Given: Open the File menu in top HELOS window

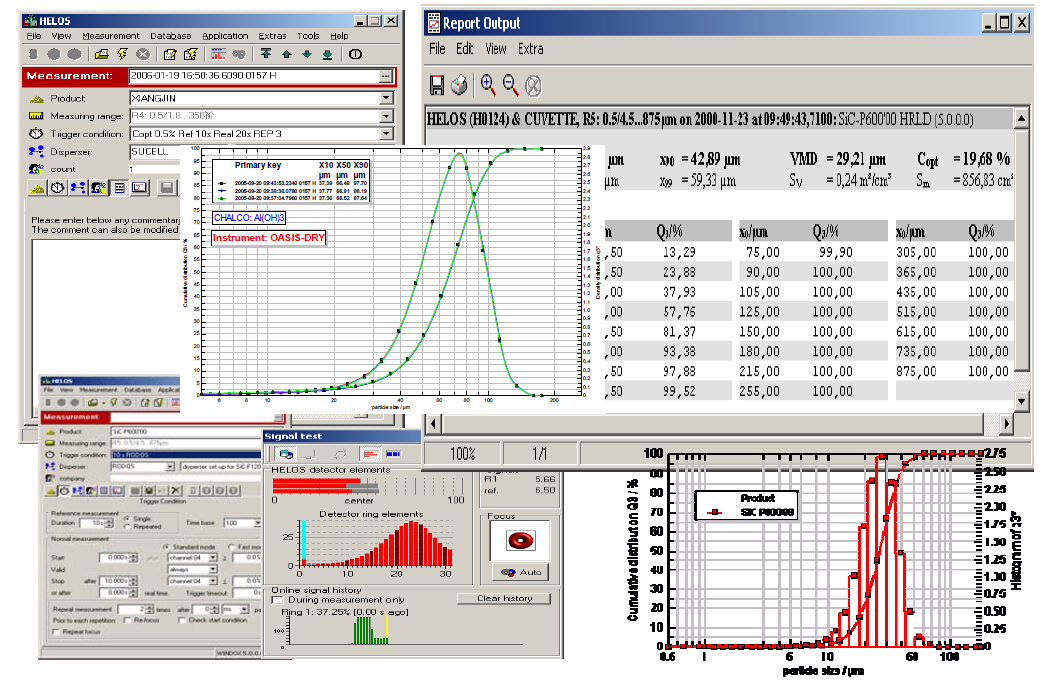Looking at the screenshot, I should [x=33, y=36].
